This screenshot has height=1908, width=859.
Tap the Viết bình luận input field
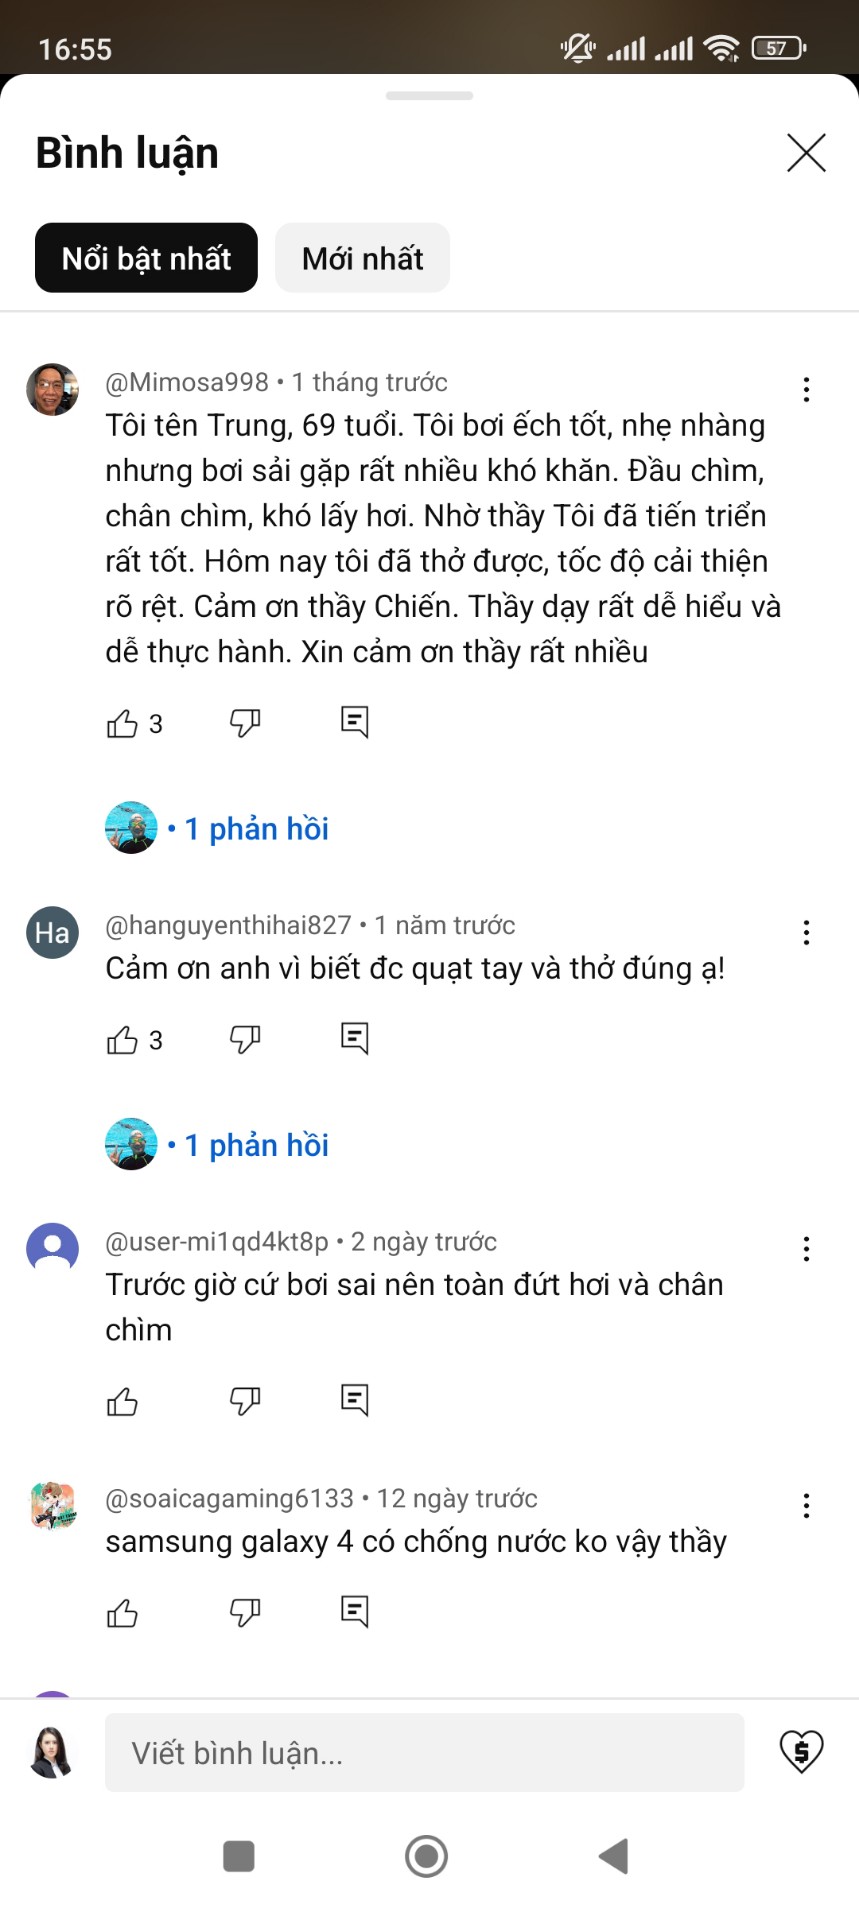[x=424, y=1752]
